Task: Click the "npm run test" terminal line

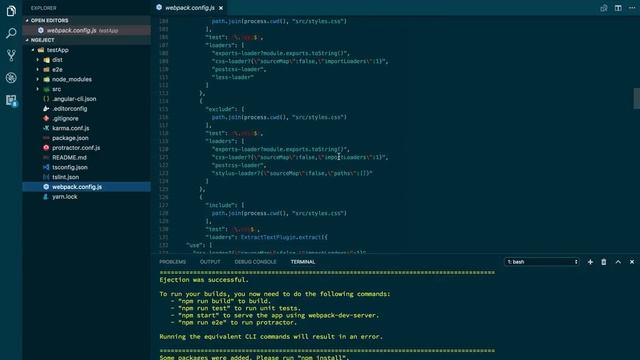Action: pyautogui.click(x=236, y=308)
